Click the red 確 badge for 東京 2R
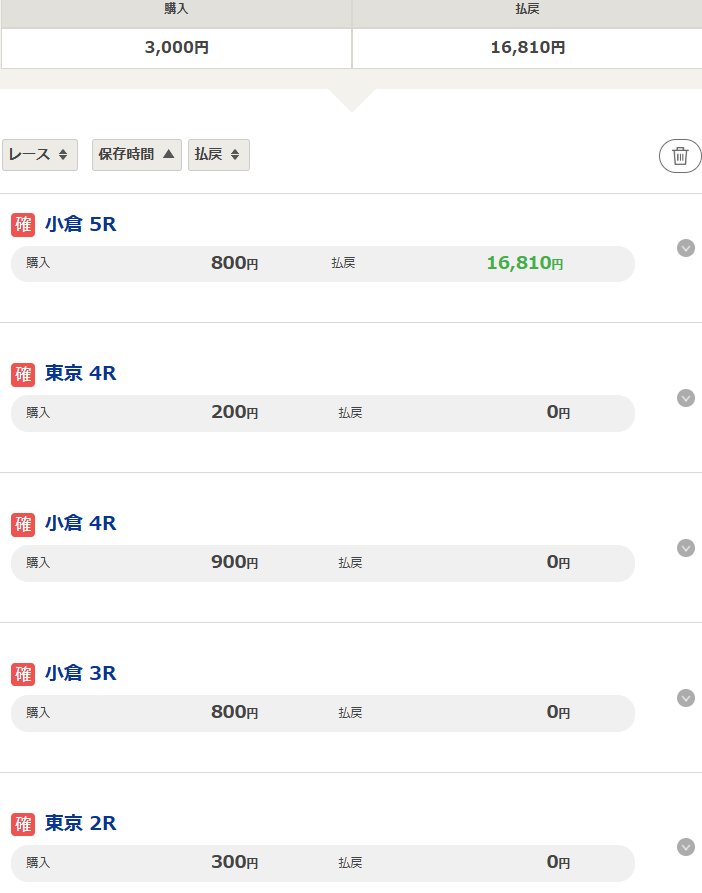Screen dimensions: 702x893 pyautogui.click(x=23, y=824)
